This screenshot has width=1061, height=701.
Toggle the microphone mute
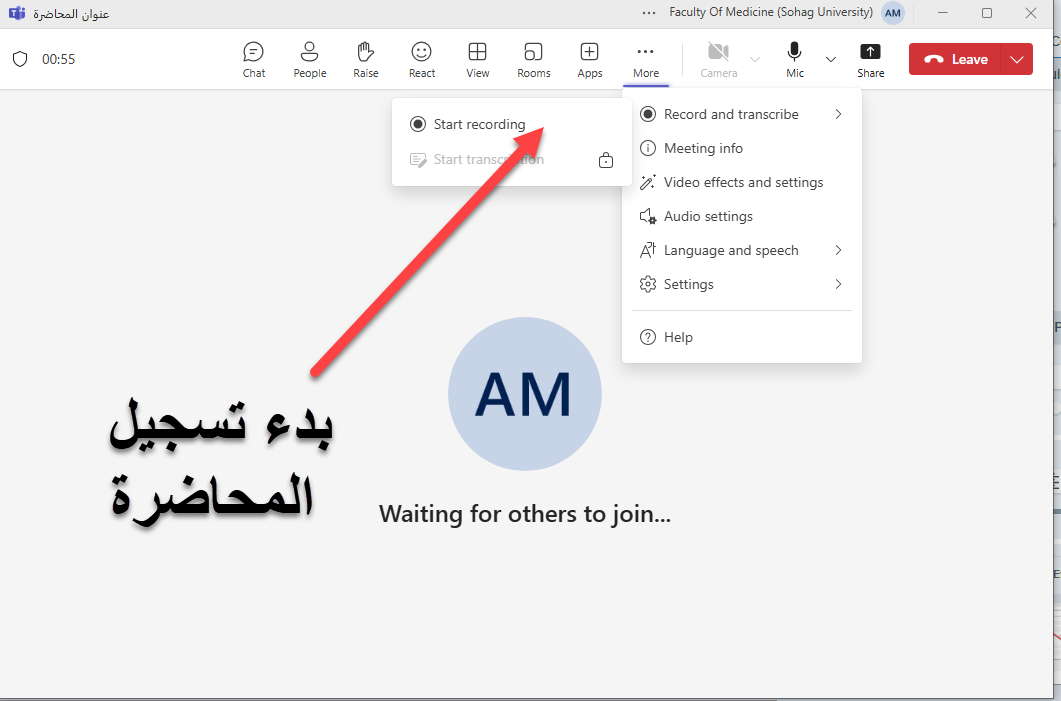(795, 59)
